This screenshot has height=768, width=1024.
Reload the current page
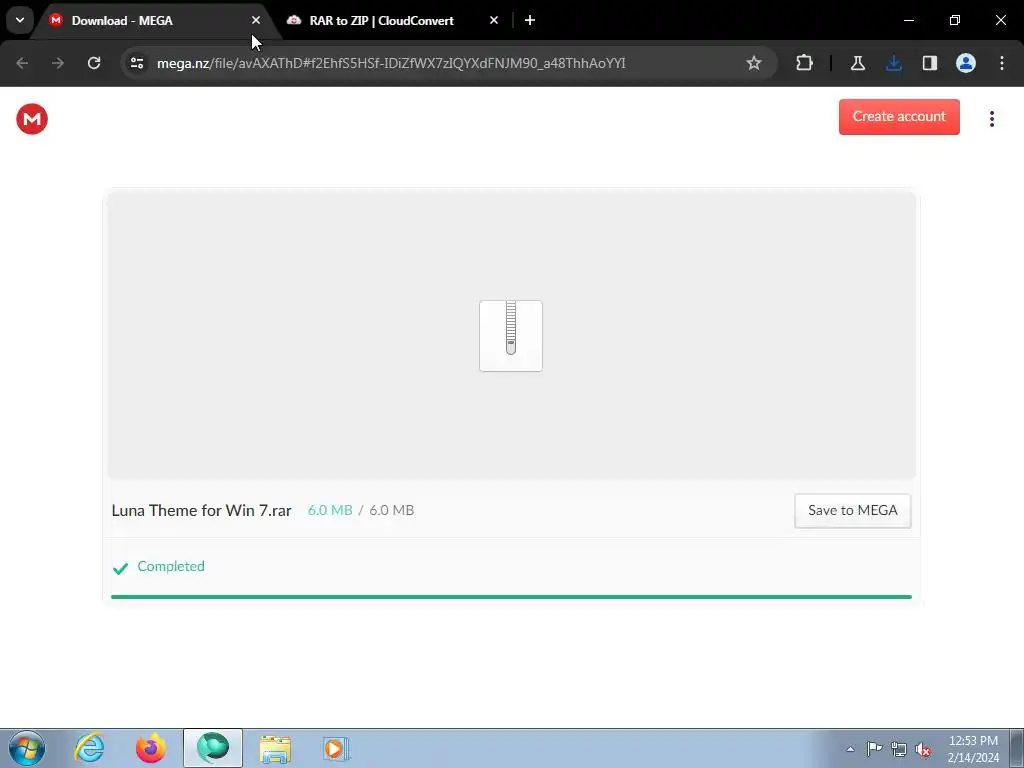click(94, 63)
